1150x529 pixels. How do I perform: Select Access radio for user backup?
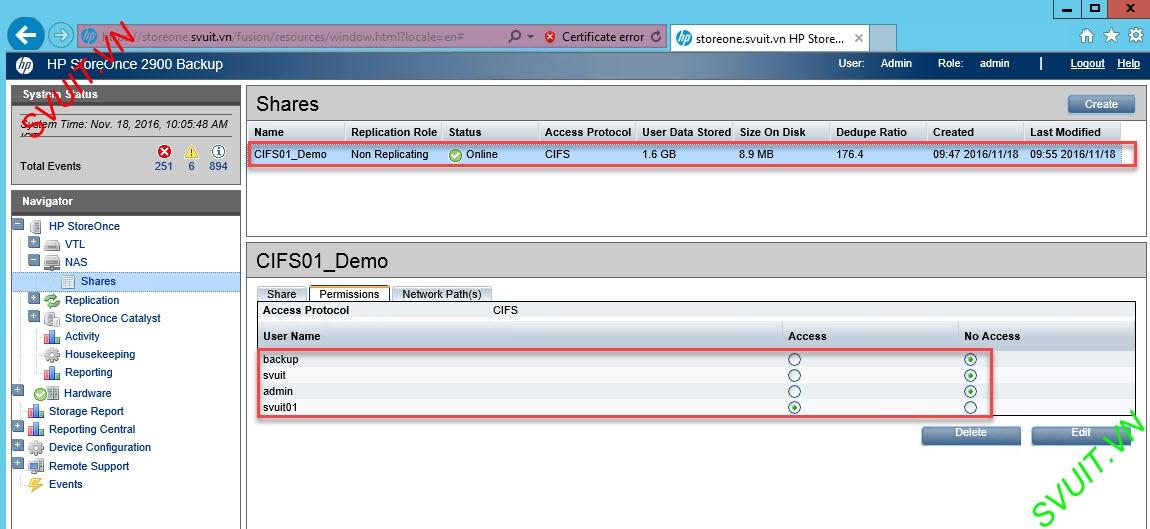(x=794, y=360)
